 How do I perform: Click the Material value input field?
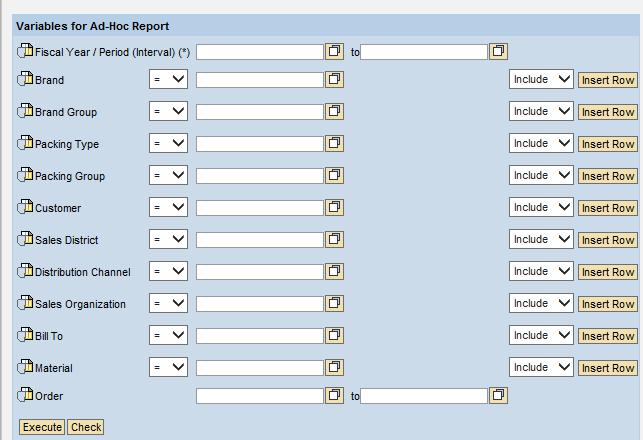(x=260, y=368)
